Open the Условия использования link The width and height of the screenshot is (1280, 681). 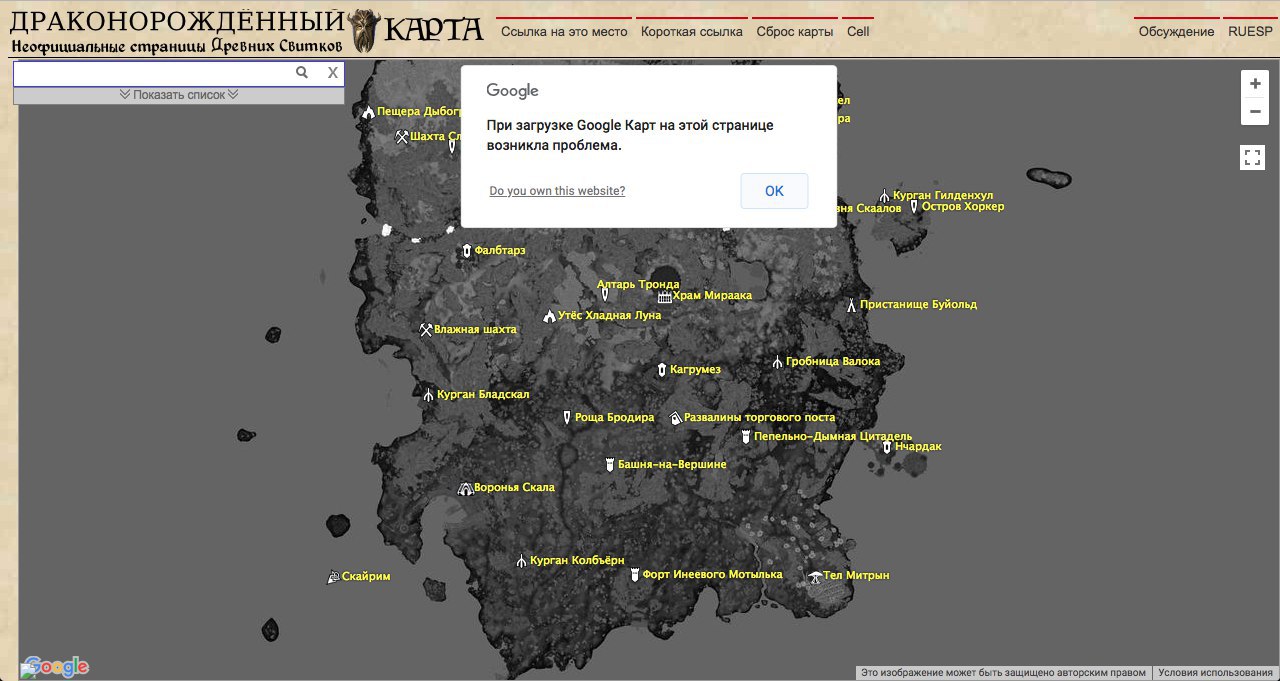[1216, 673]
